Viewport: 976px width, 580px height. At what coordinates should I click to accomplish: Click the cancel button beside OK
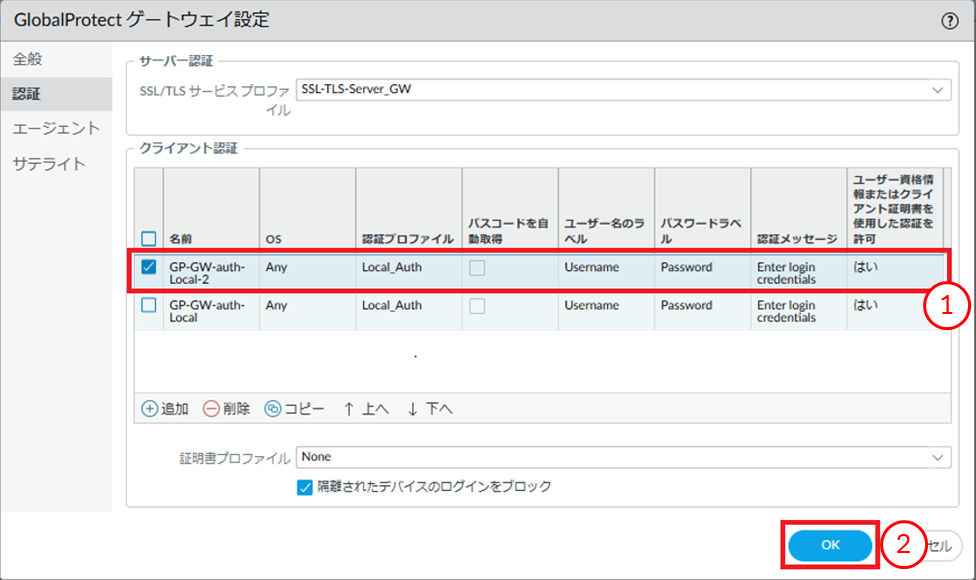tap(940, 545)
